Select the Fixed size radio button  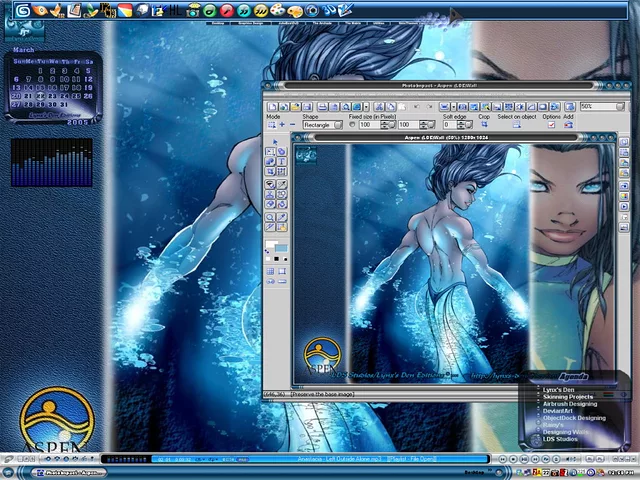[352, 125]
